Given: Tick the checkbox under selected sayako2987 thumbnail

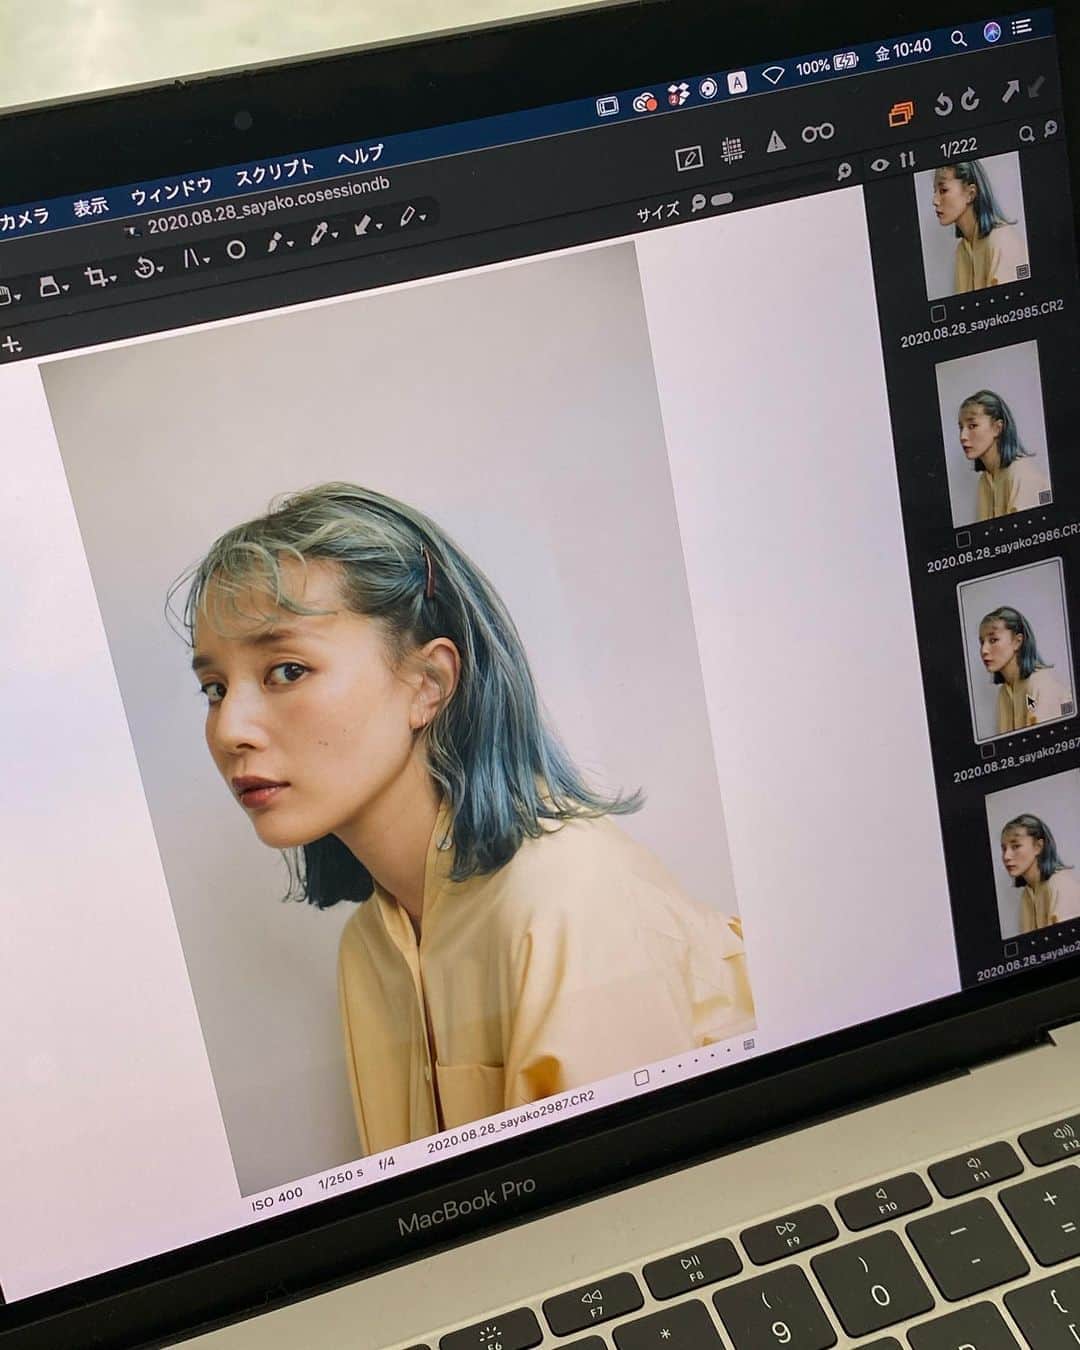Looking at the screenshot, I should click(987, 751).
